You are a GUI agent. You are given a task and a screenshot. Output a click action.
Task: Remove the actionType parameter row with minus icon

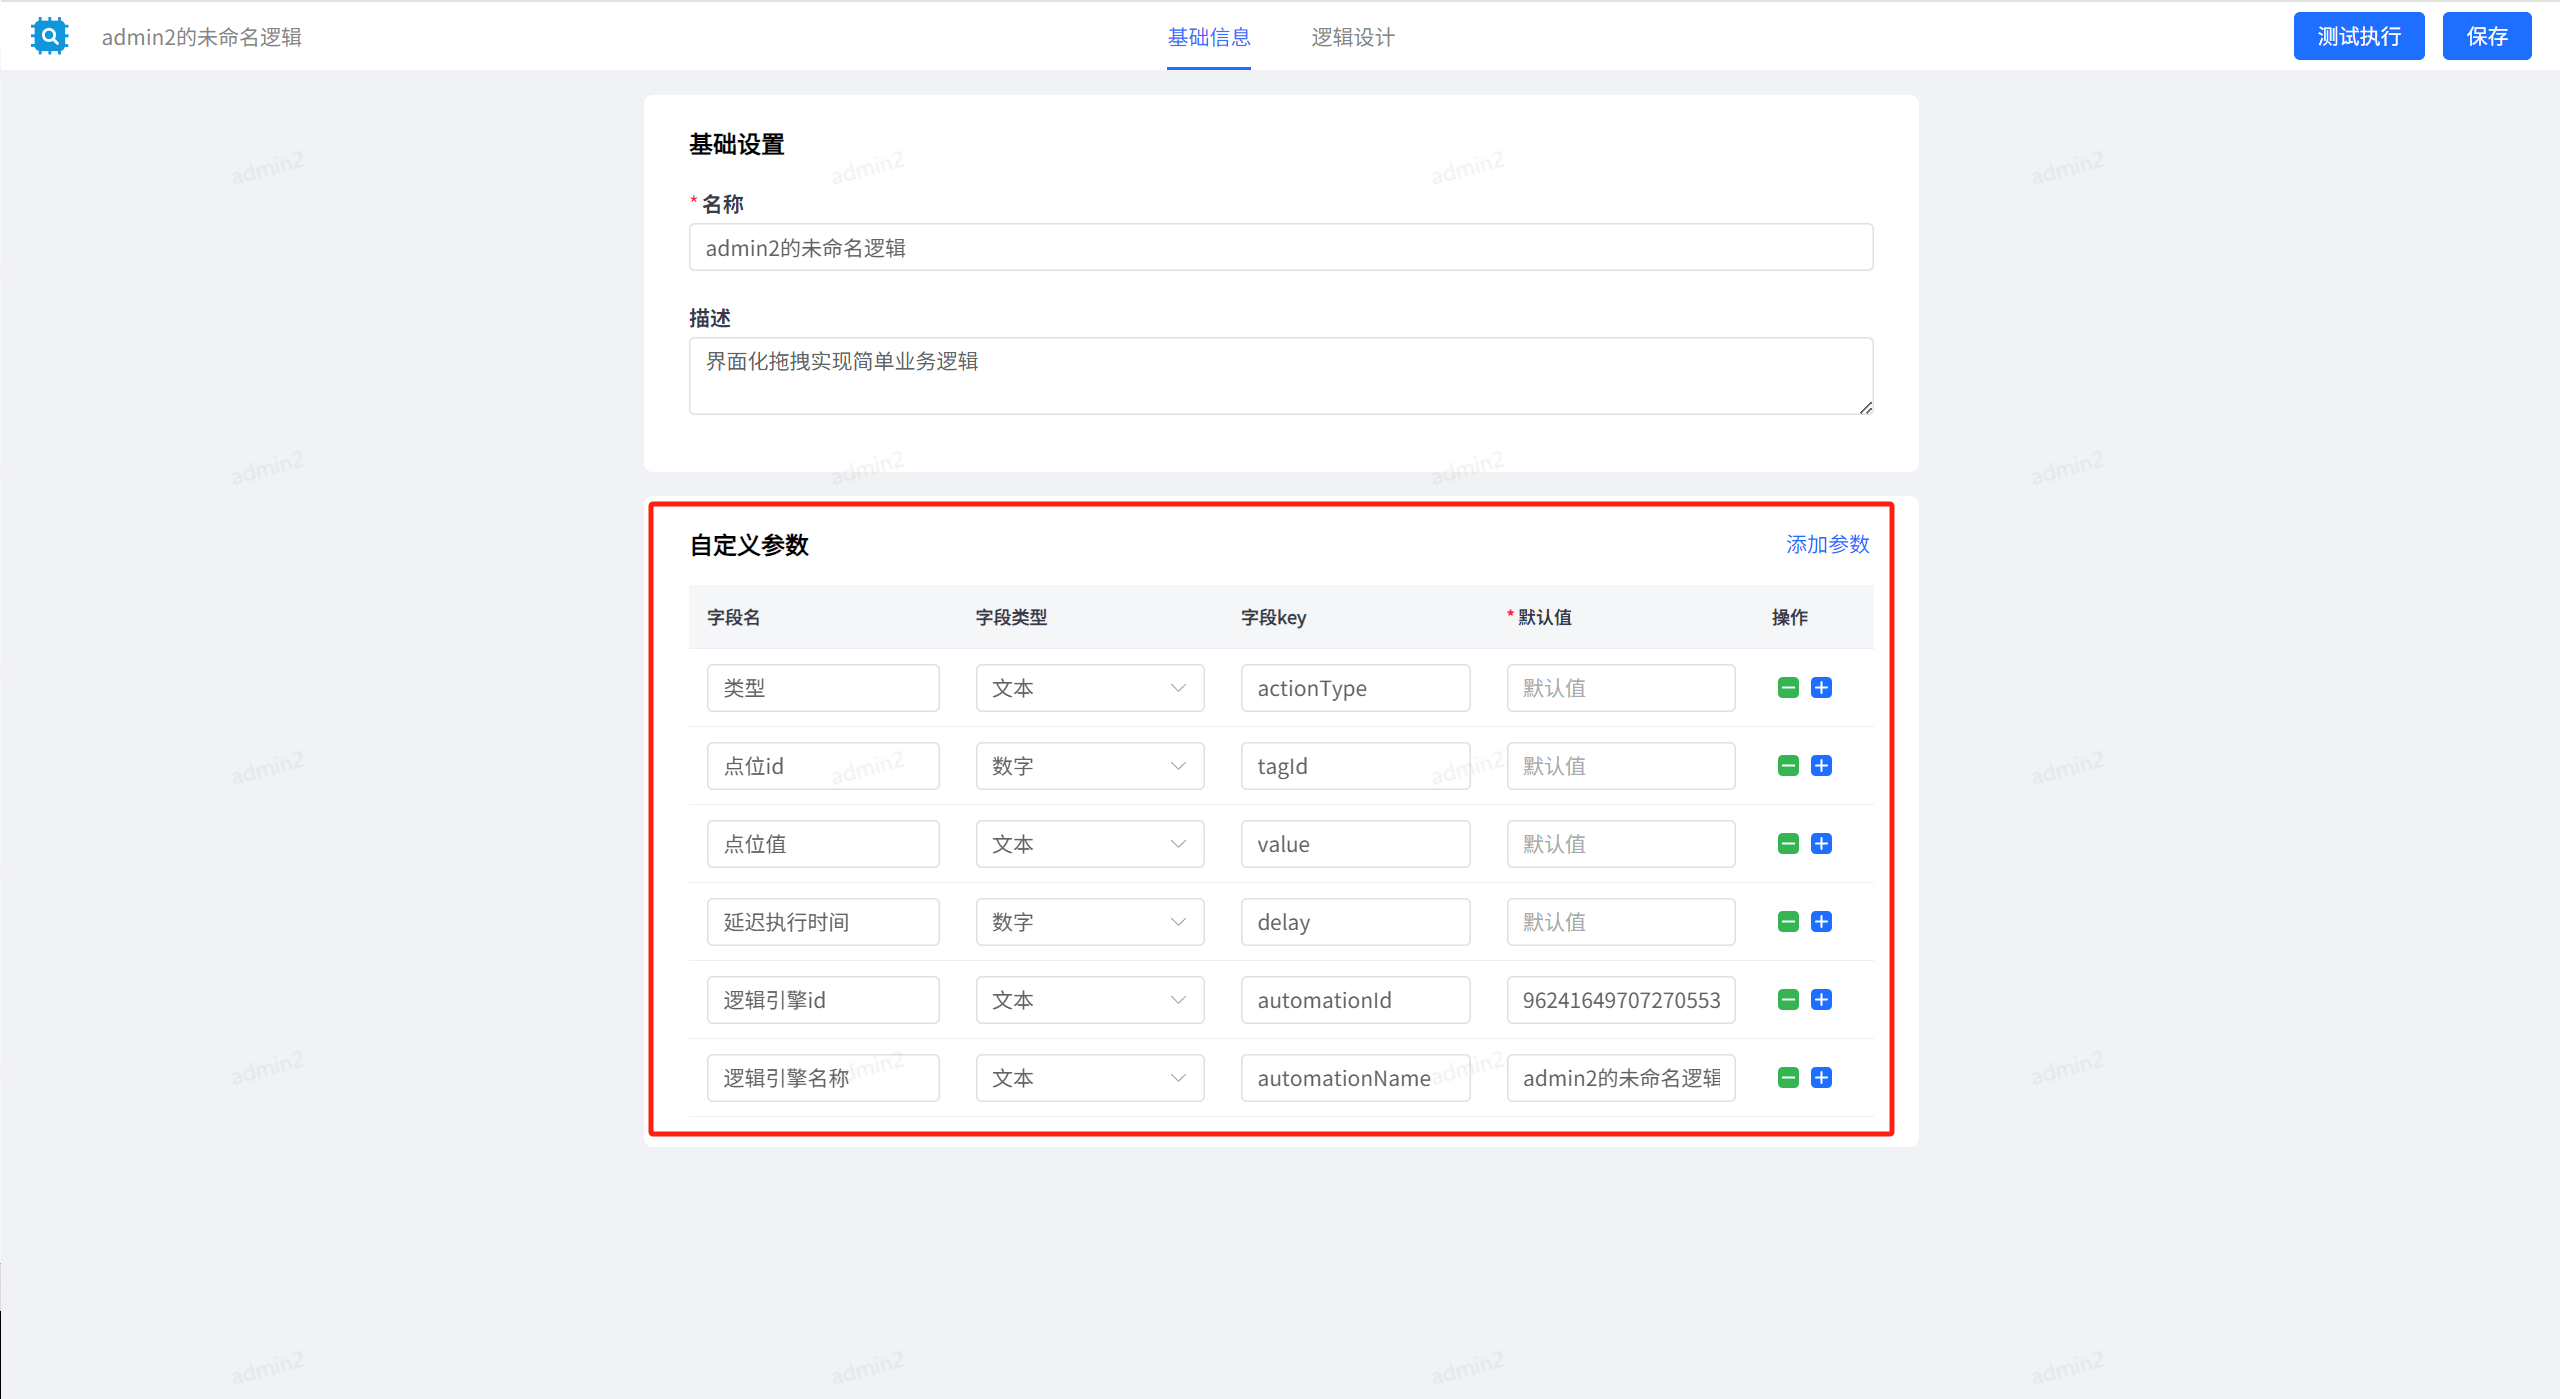click(1787, 687)
